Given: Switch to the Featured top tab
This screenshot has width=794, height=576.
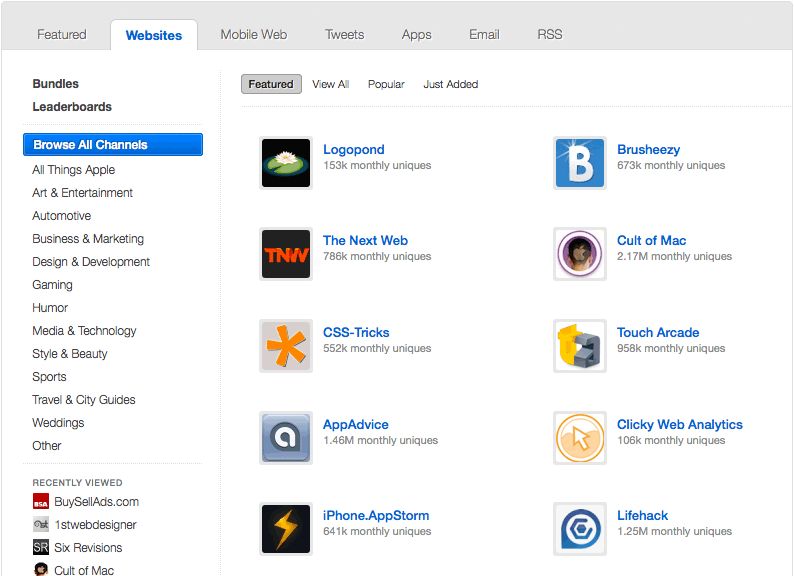Looking at the screenshot, I should tap(62, 34).
